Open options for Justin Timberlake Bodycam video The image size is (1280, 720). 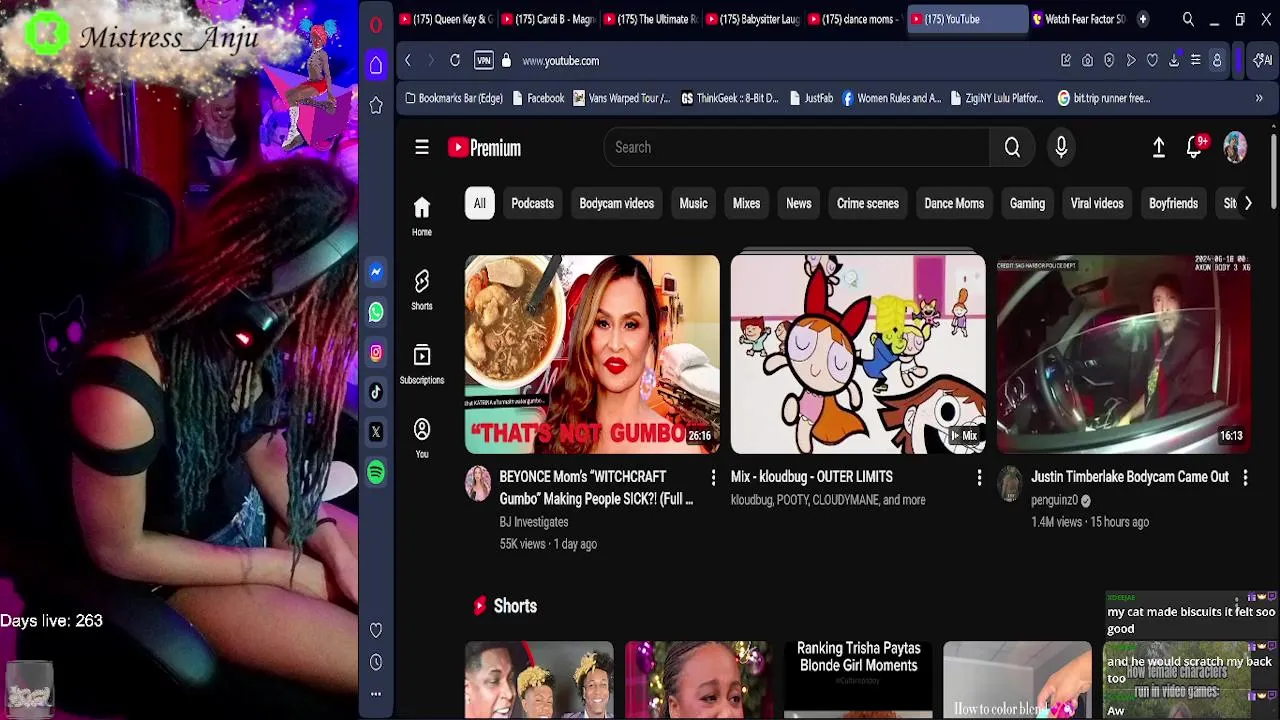[x=1245, y=478]
